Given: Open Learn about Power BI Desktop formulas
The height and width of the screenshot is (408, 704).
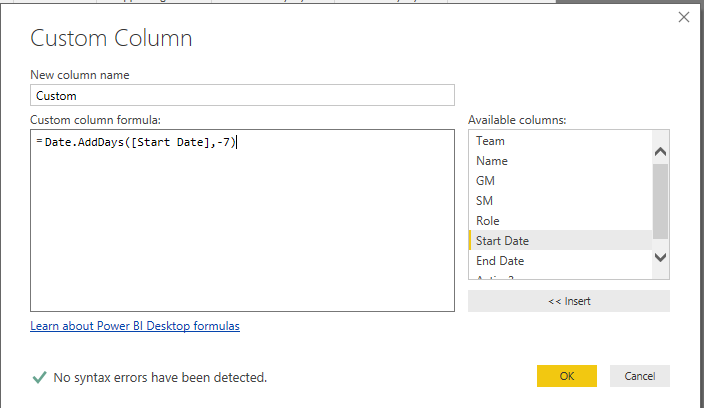Looking at the screenshot, I should point(135,326).
